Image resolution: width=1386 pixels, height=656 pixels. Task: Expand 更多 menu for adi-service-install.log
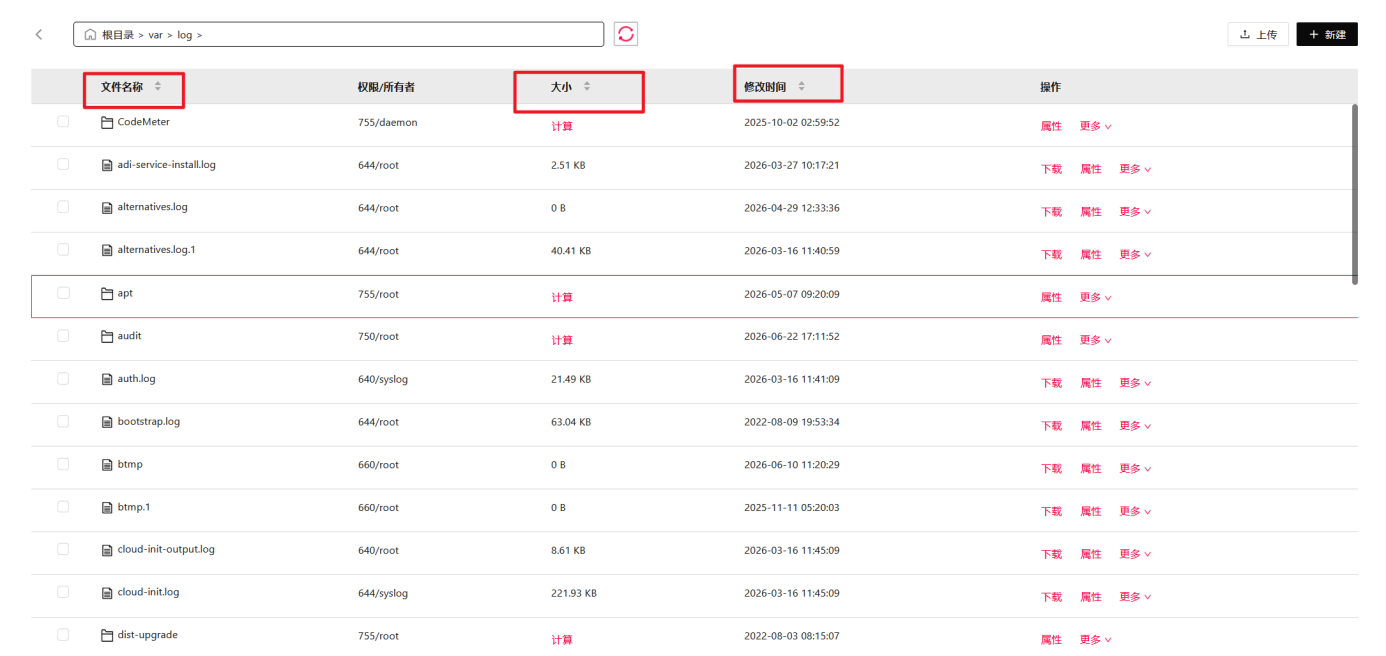click(x=1135, y=169)
